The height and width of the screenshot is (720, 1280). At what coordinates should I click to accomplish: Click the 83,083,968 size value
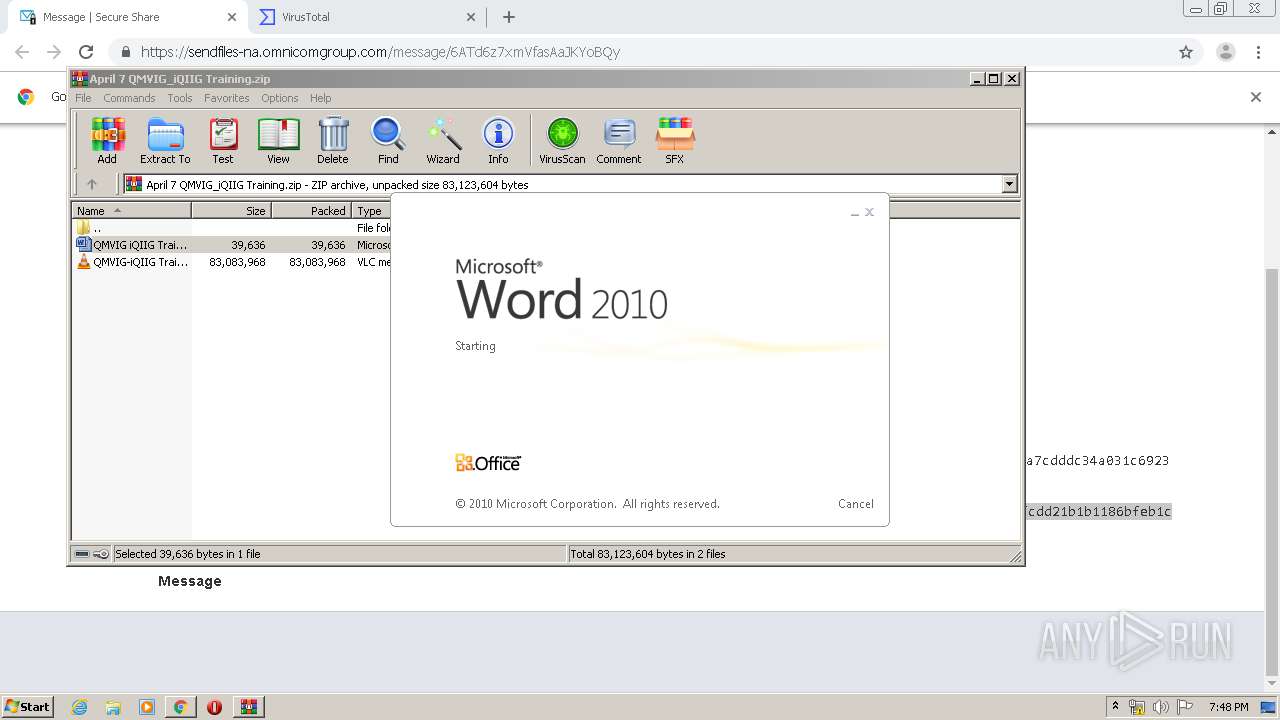(237, 262)
